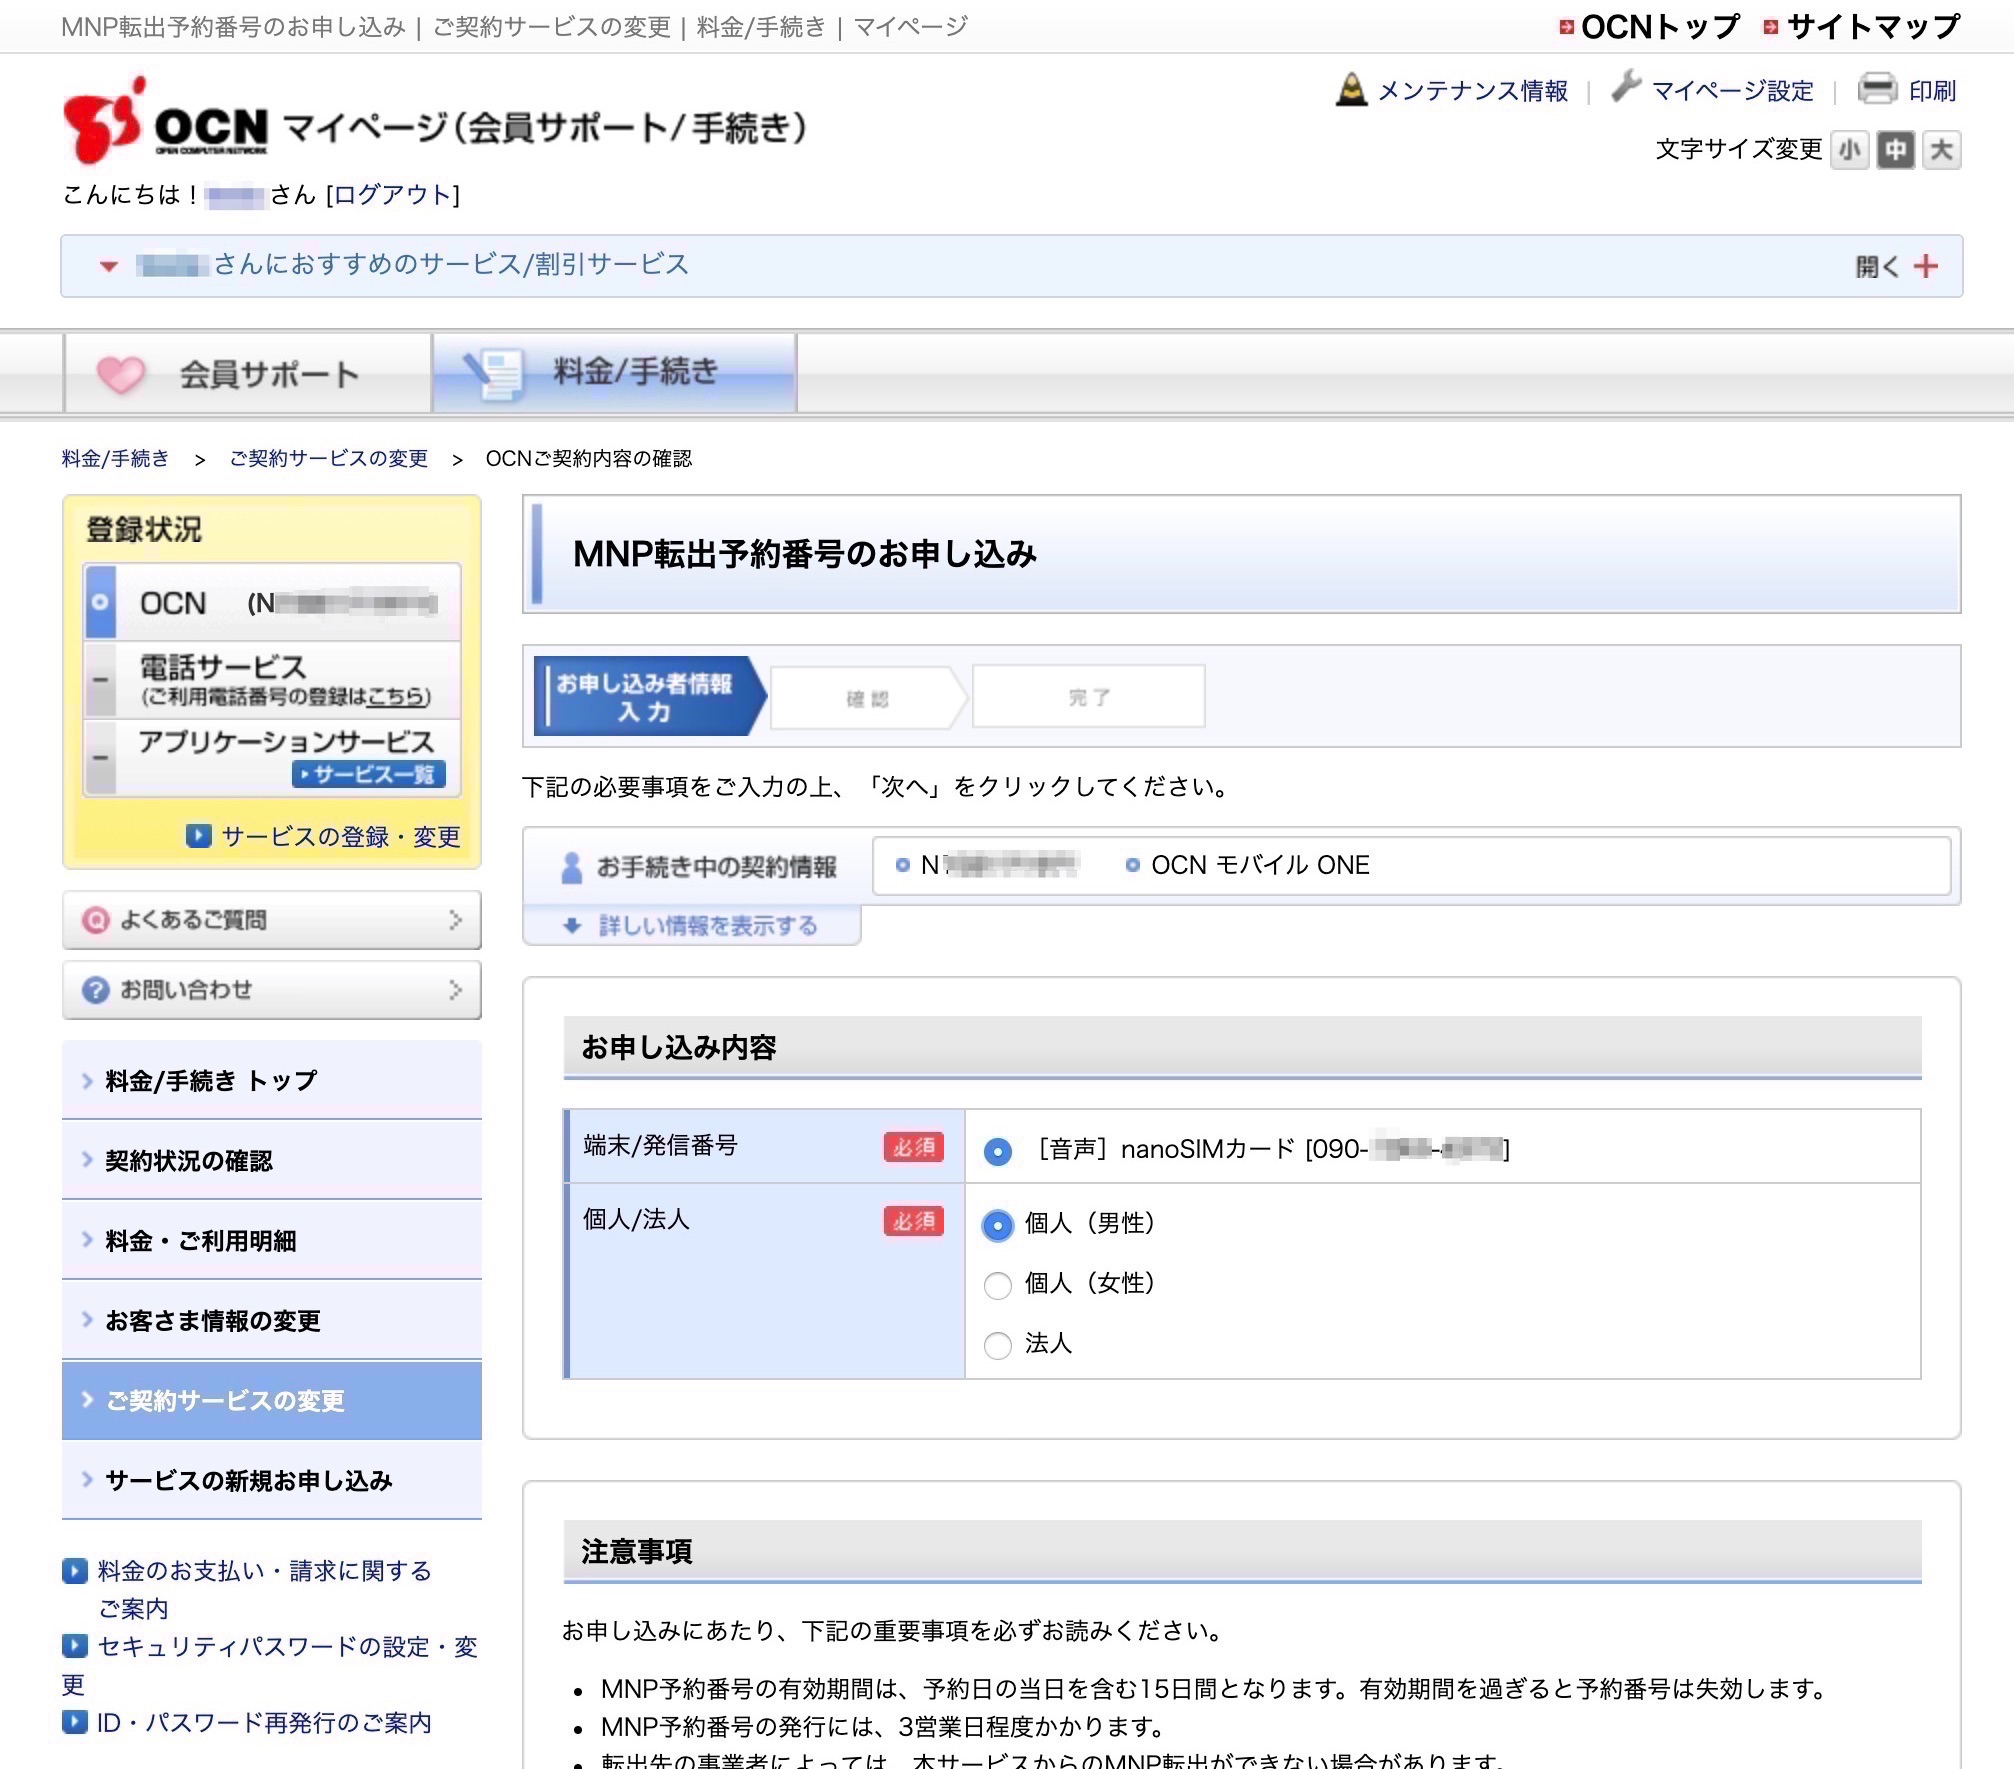The width and height of the screenshot is (2014, 1769).
Task: Open お客さま情報の変更 in side menu
Action: [x=272, y=1320]
